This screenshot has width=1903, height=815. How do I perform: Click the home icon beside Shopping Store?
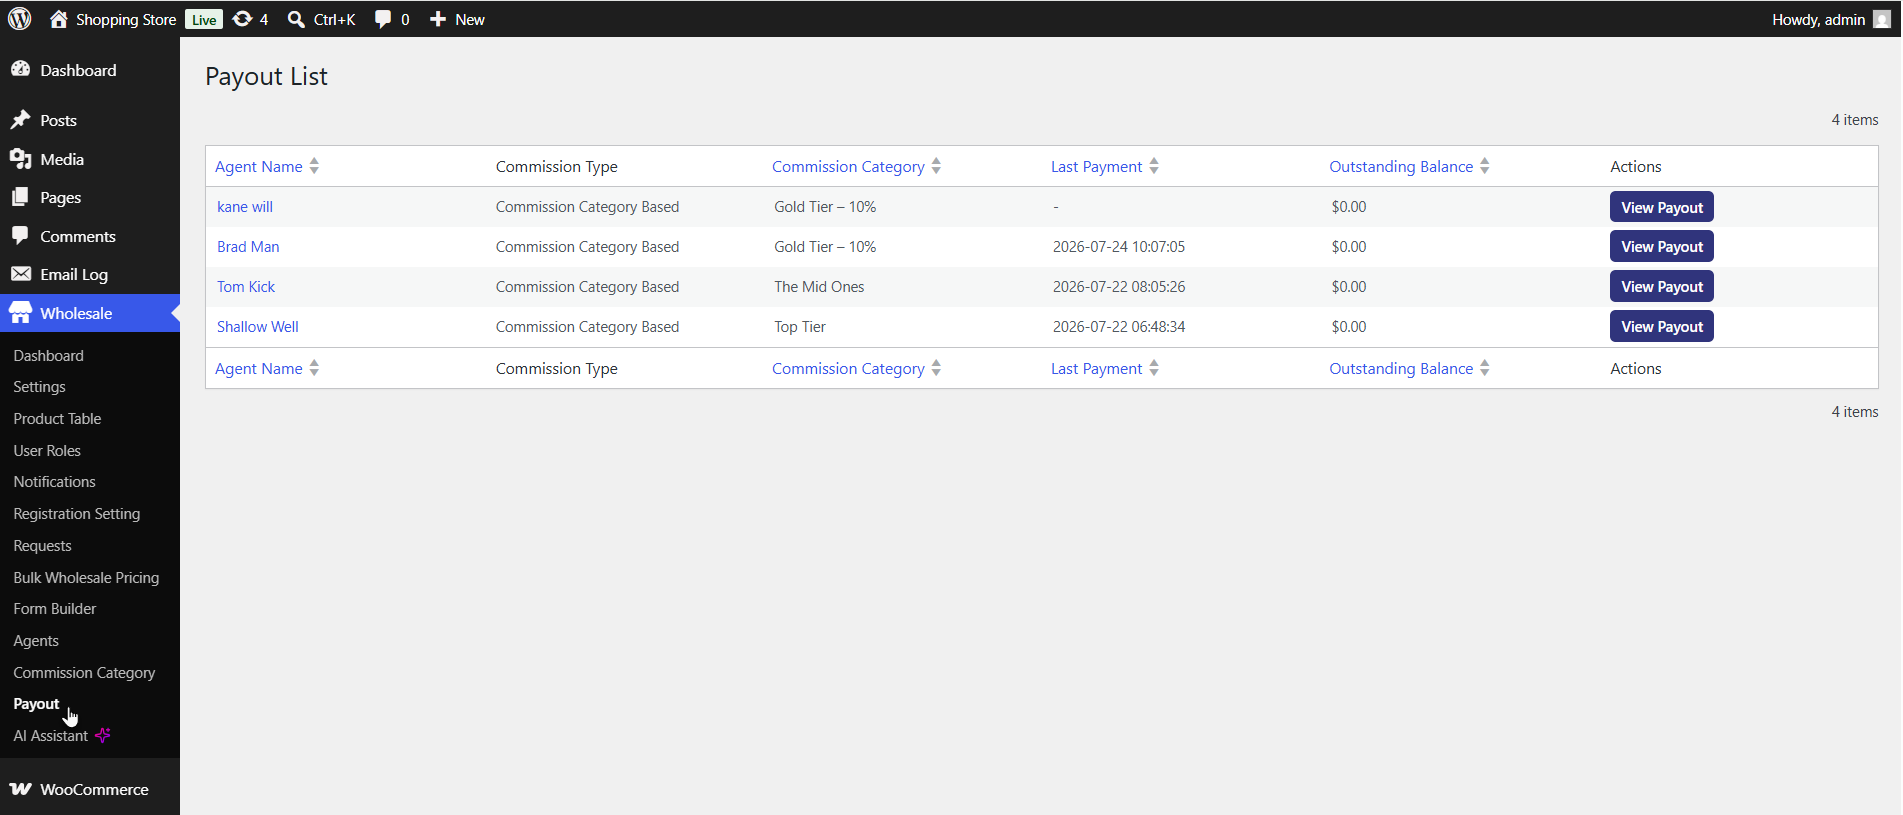coord(59,19)
